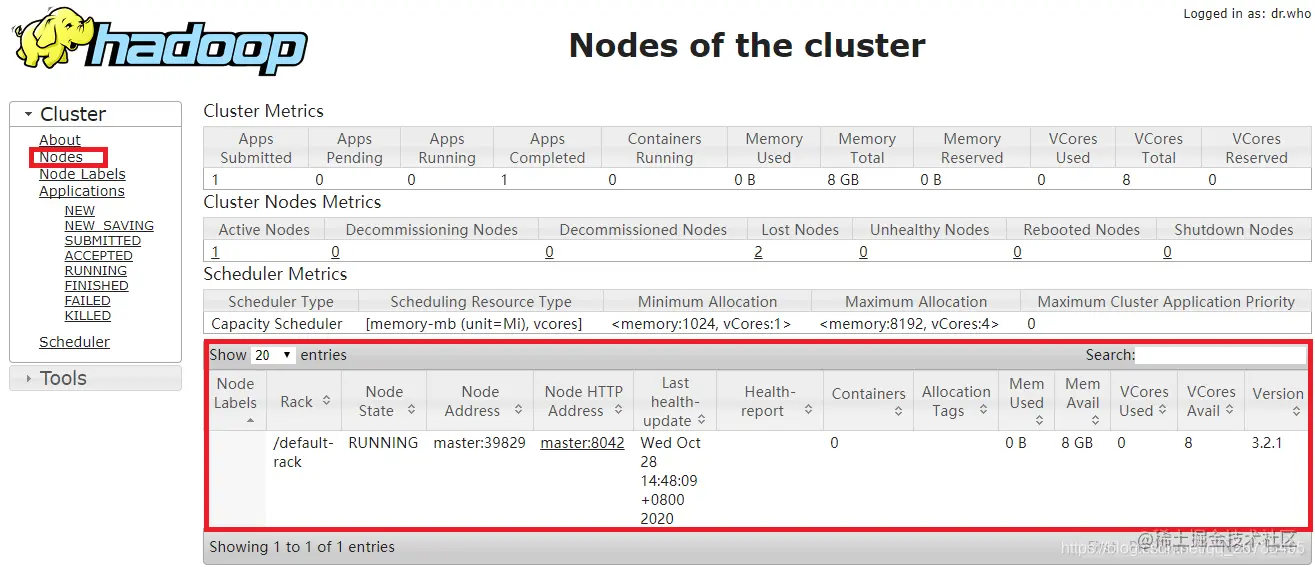The height and width of the screenshot is (567, 1315).
Task: Click the Shutdown Nodes count link
Action: (1167, 252)
